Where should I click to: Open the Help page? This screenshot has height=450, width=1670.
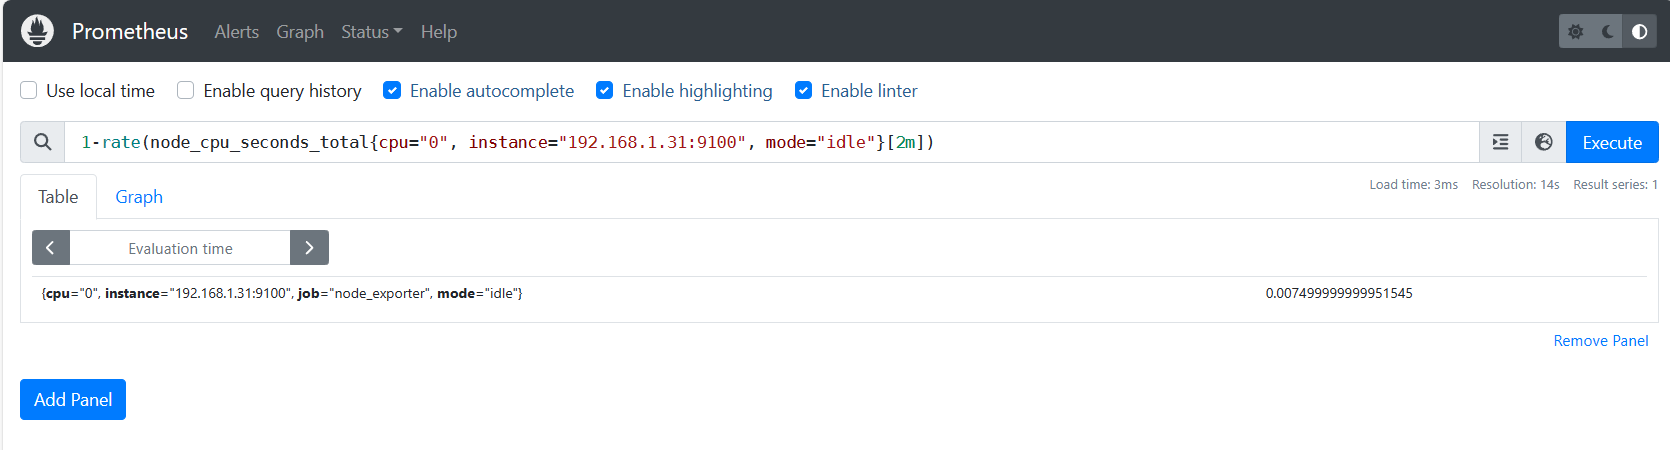(x=438, y=32)
